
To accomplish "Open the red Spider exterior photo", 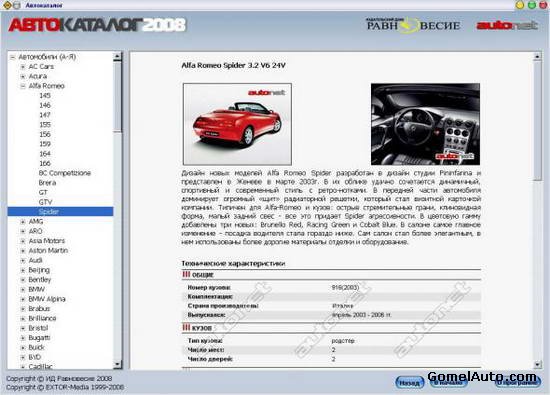I will coord(237,124).
